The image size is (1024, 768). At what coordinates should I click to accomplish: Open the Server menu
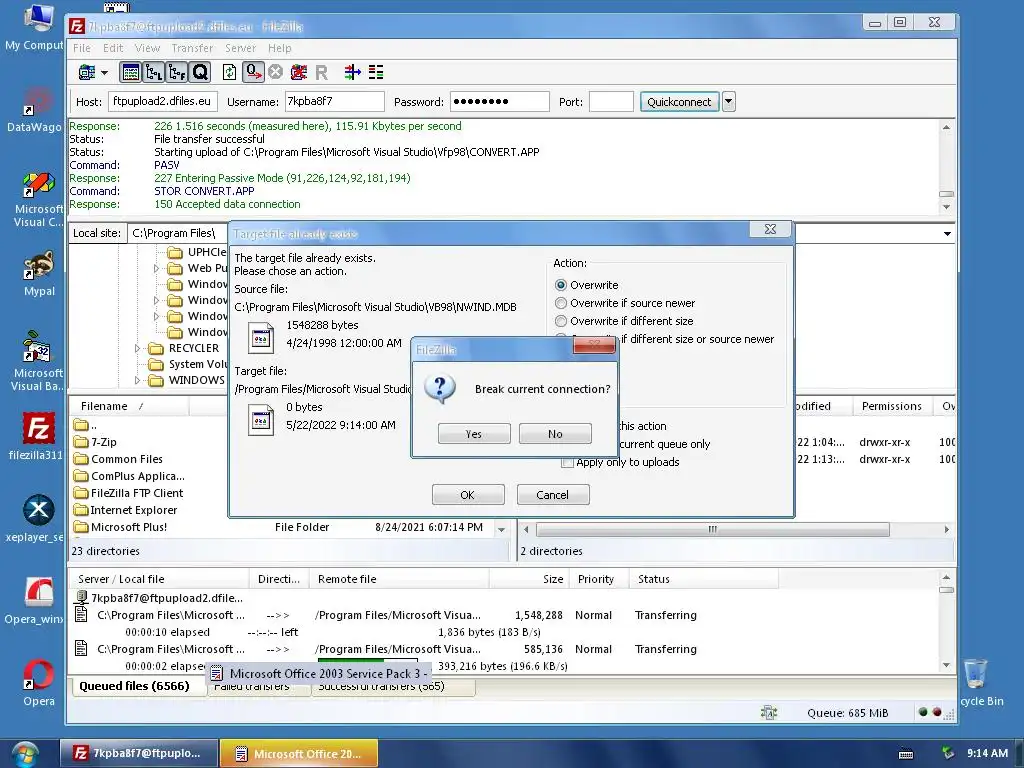(240, 48)
